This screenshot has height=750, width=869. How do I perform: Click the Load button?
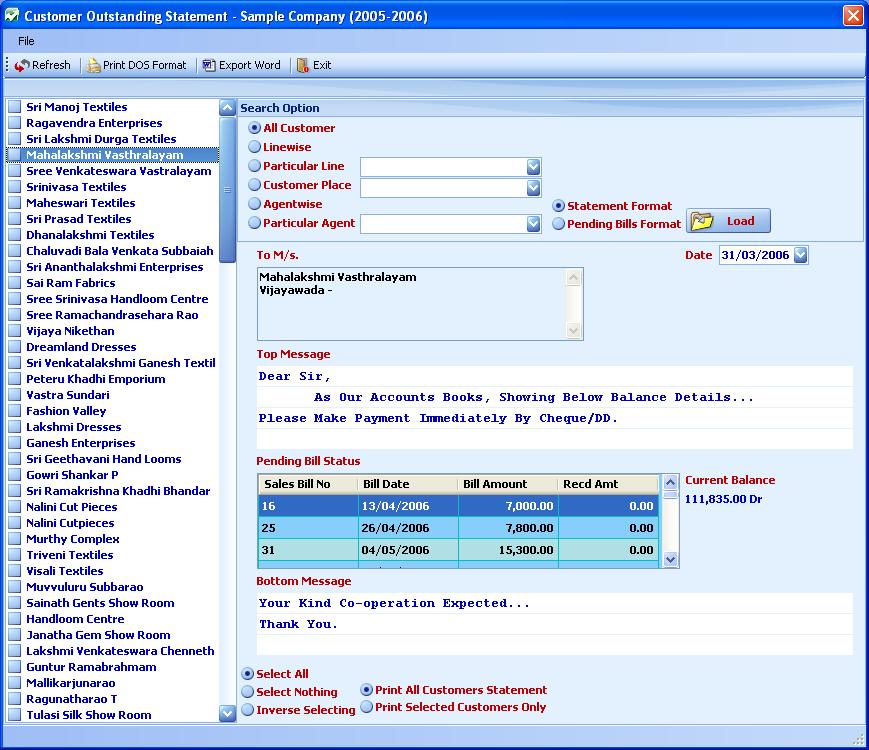pos(728,221)
